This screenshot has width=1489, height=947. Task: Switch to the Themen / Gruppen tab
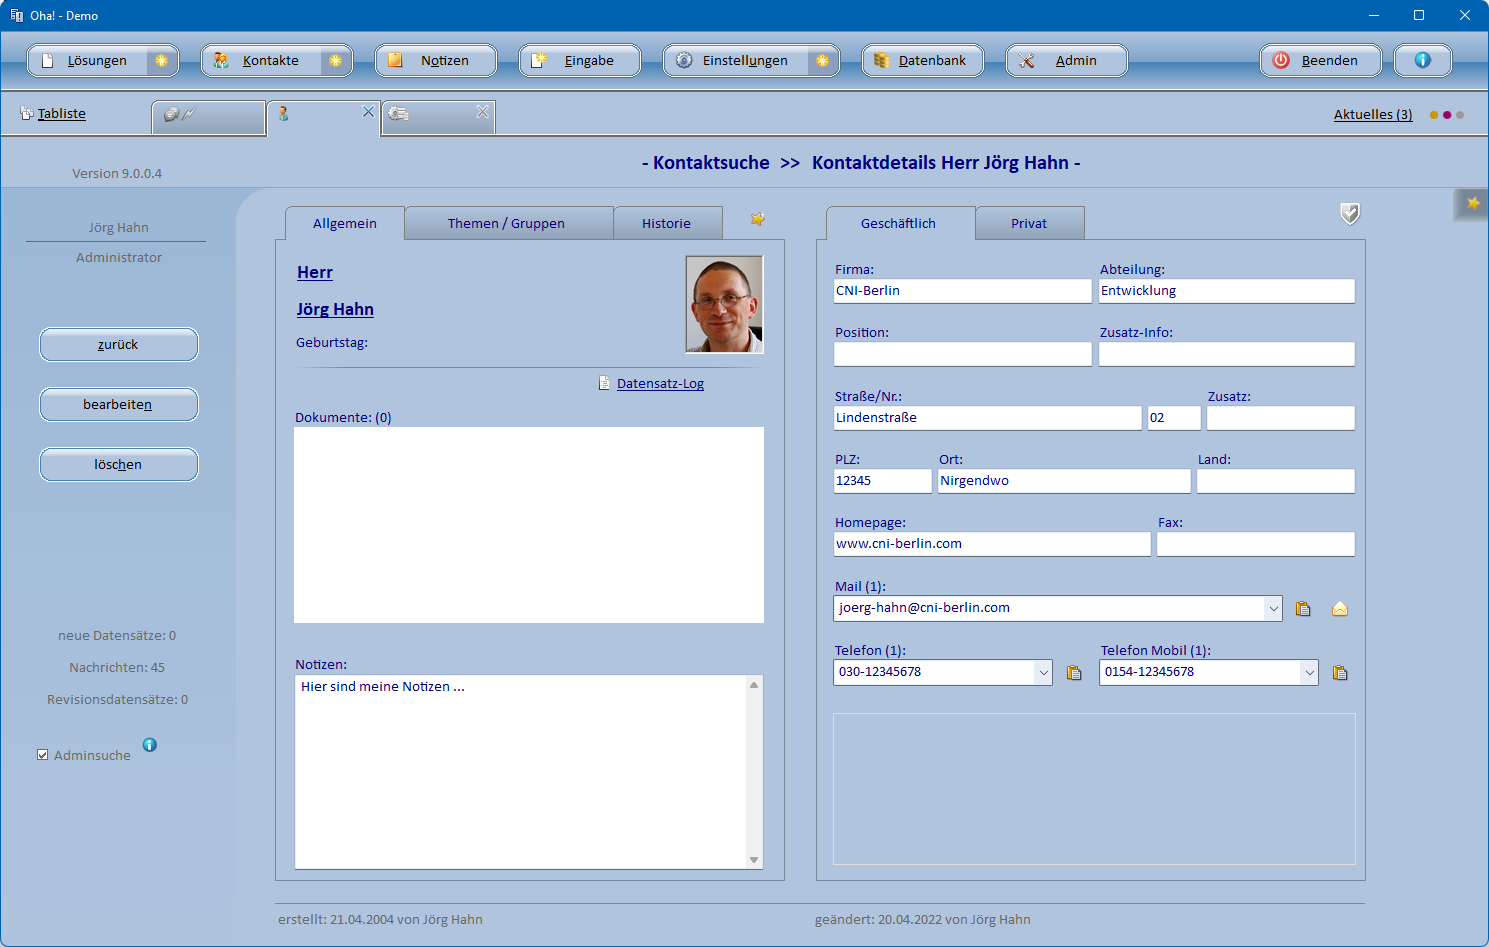506,223
